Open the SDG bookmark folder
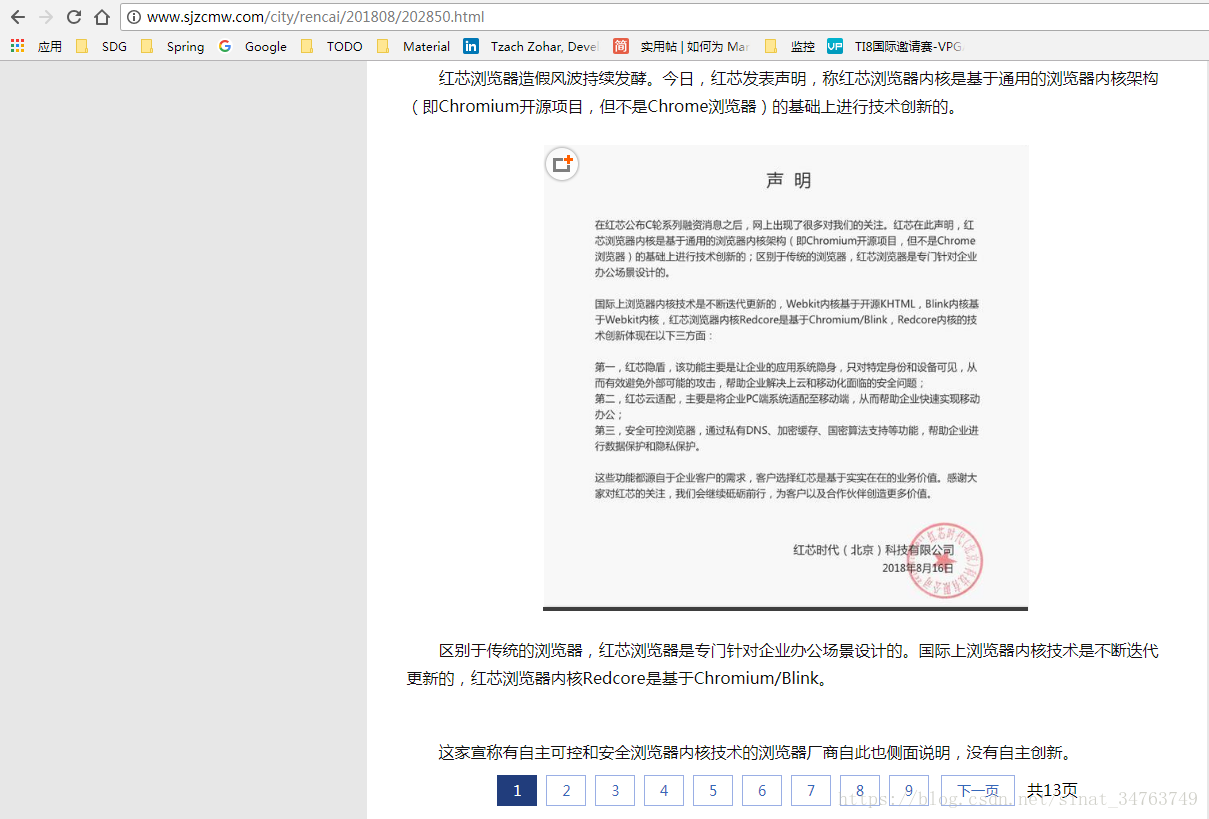 click(102, 46)
